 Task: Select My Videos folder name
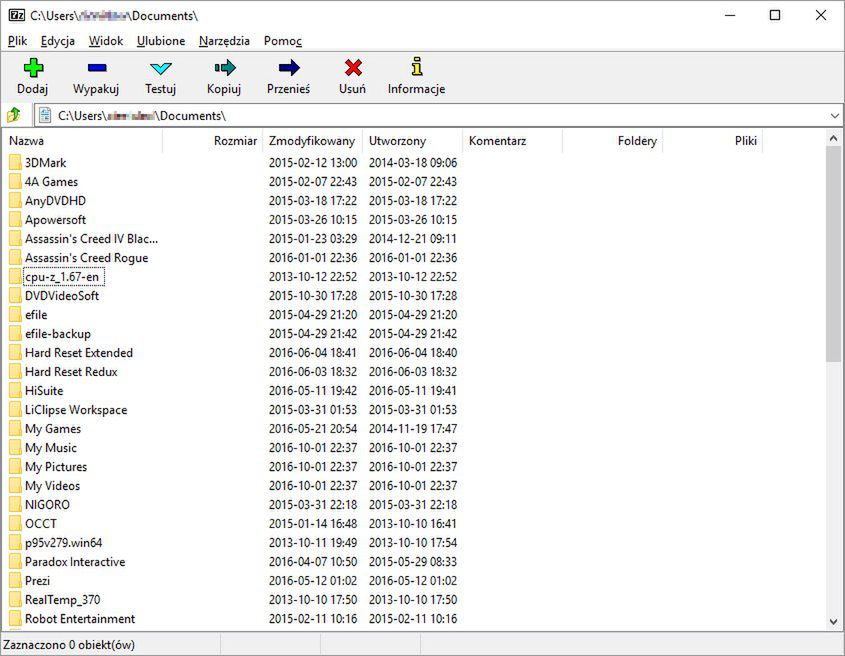pyautogui.click(x=52, y=486)
